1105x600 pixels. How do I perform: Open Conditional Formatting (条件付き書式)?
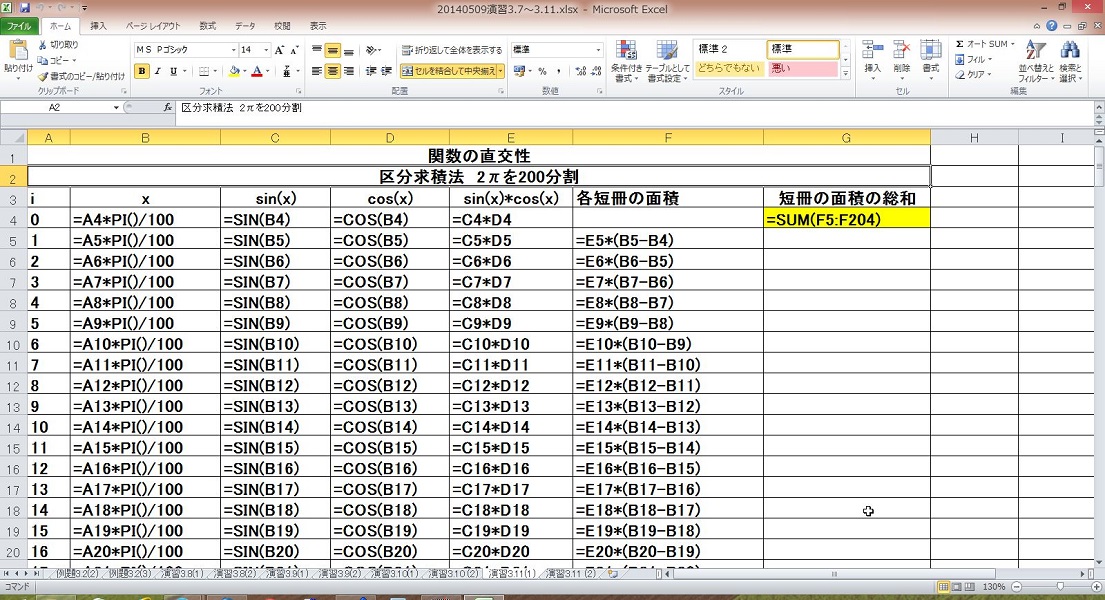[625, 60]
